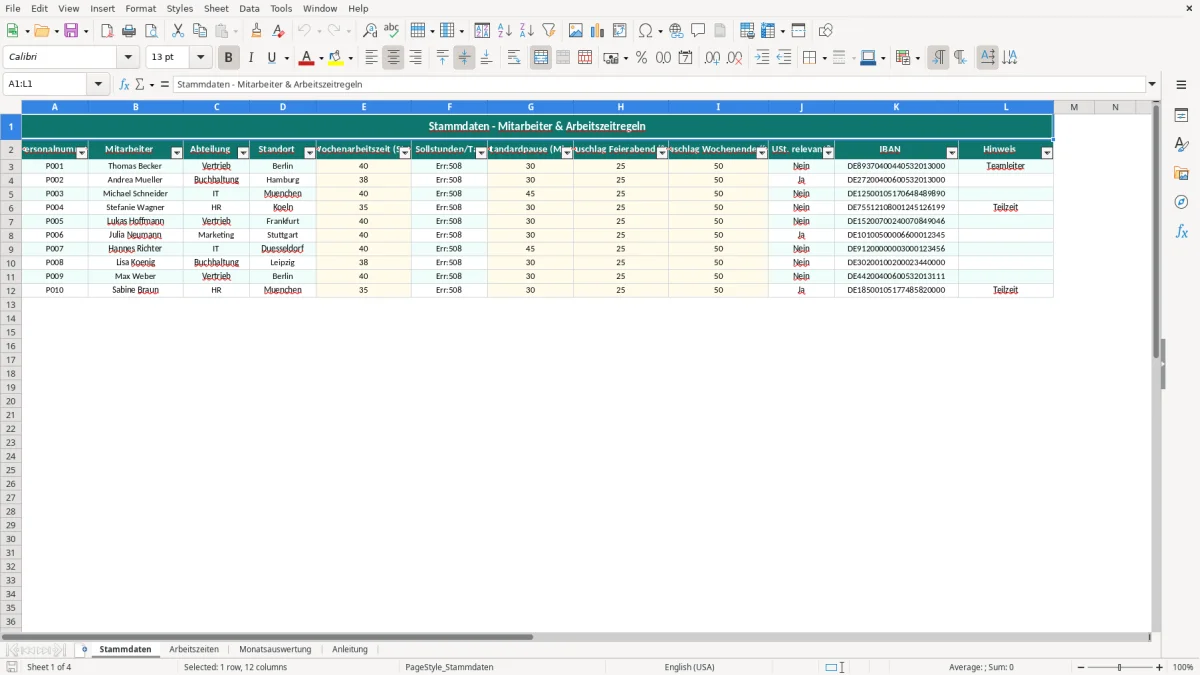Image resolution: width=1200 pixels, height=675 pixels.
Task: Open the Sheet menu
Action: pos(216,8)
